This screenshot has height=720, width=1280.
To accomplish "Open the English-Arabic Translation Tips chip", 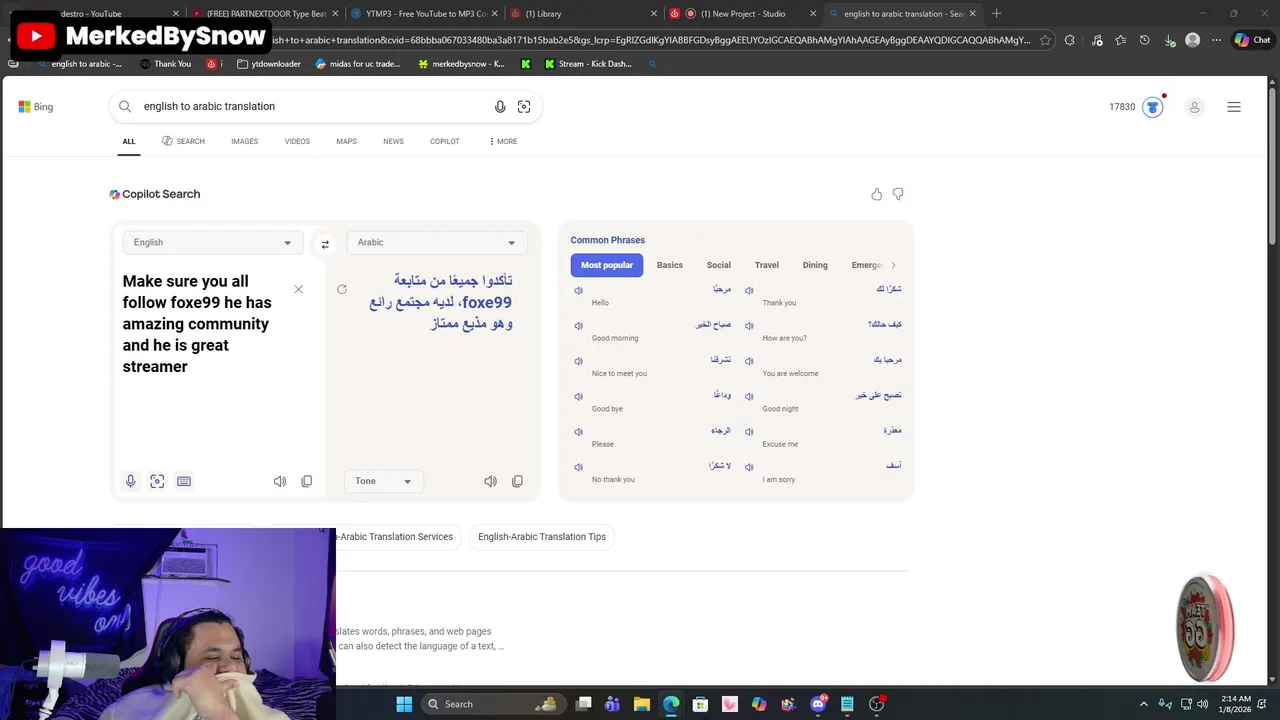I will (542, 537).
